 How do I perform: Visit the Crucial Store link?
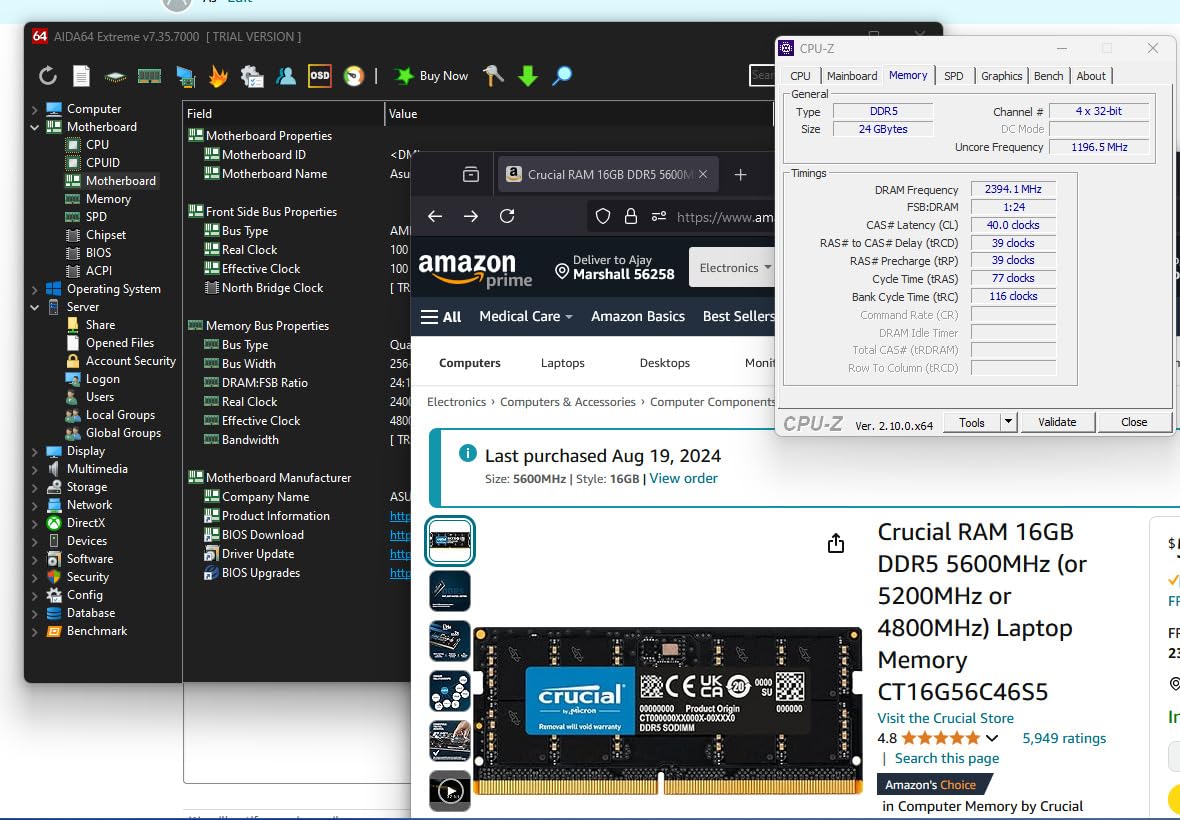pos(945,718)
